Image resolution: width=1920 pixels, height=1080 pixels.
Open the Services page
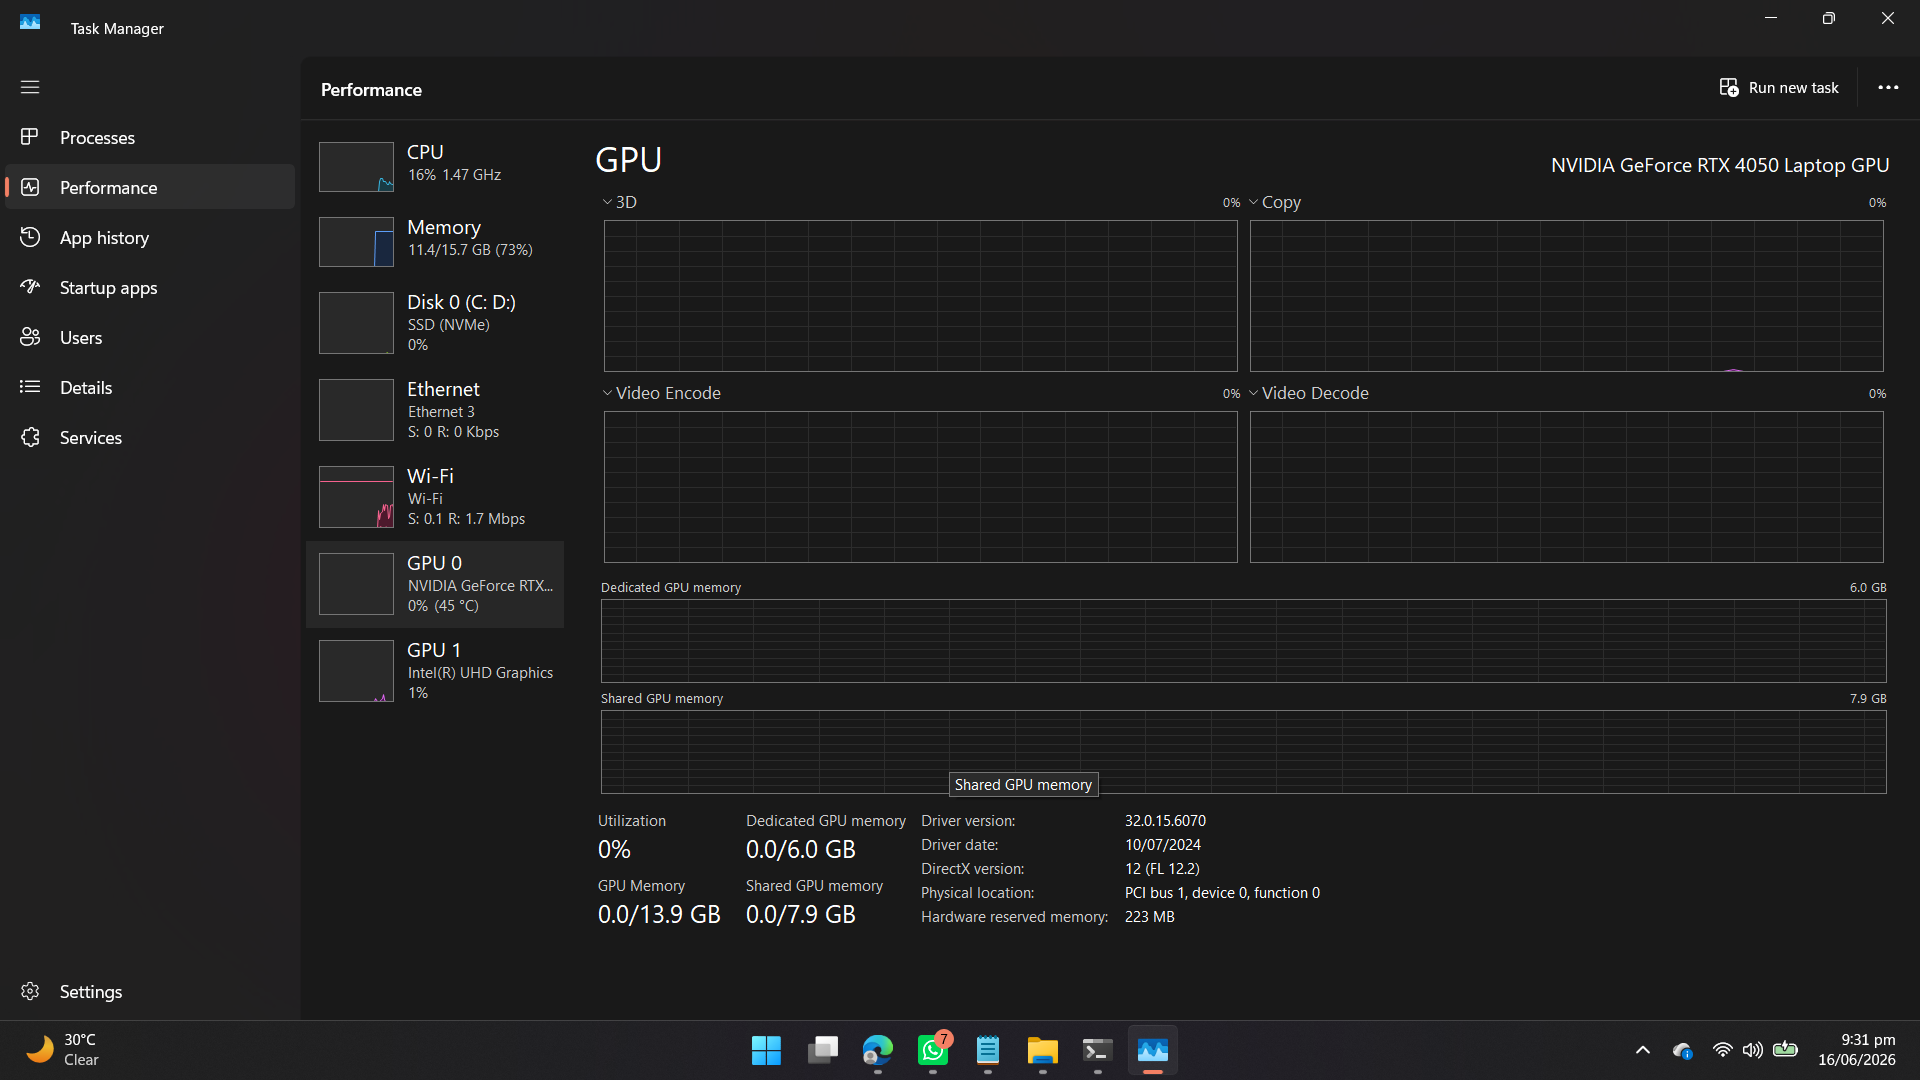(x=150, y=437)
